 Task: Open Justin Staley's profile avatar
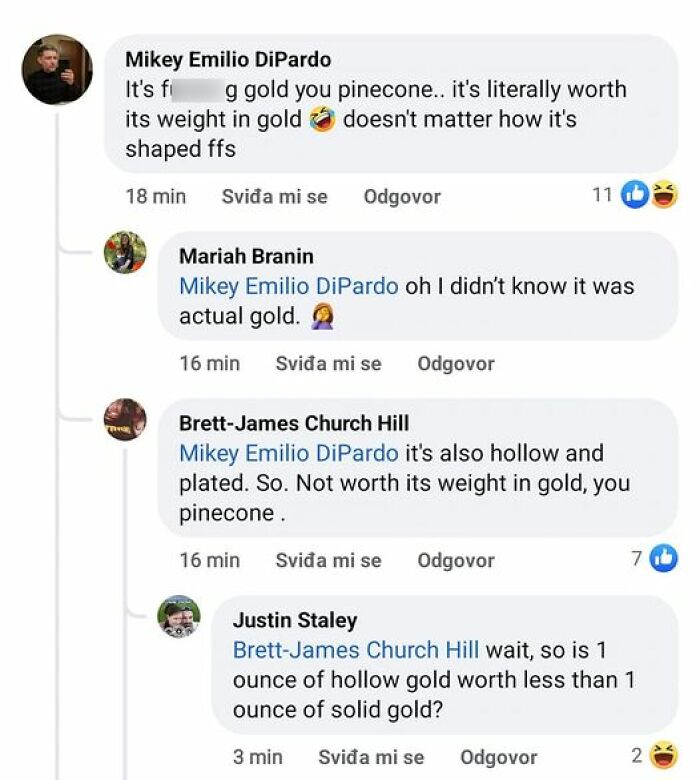(179, 616)
